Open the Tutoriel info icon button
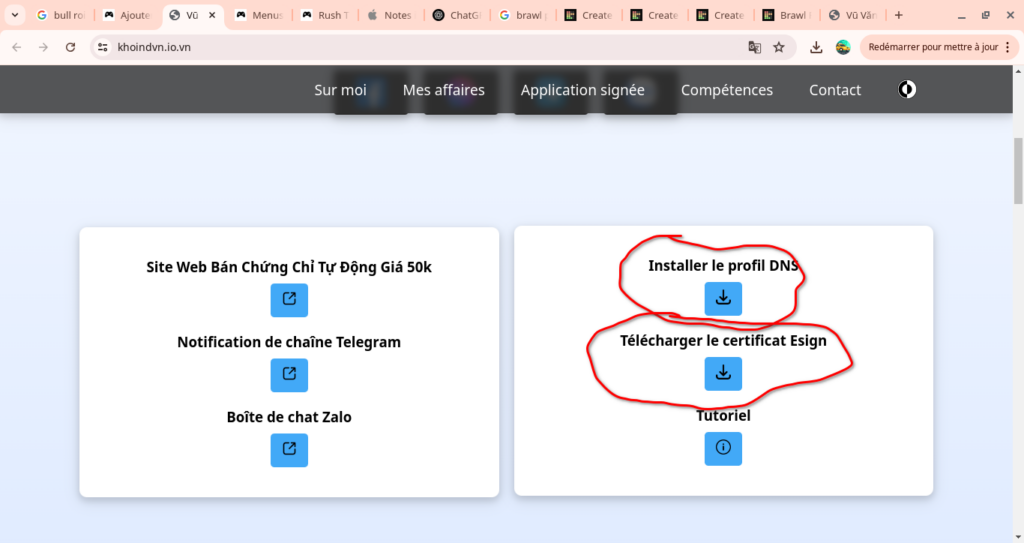 pyautogui.click(x=723, y=448)
